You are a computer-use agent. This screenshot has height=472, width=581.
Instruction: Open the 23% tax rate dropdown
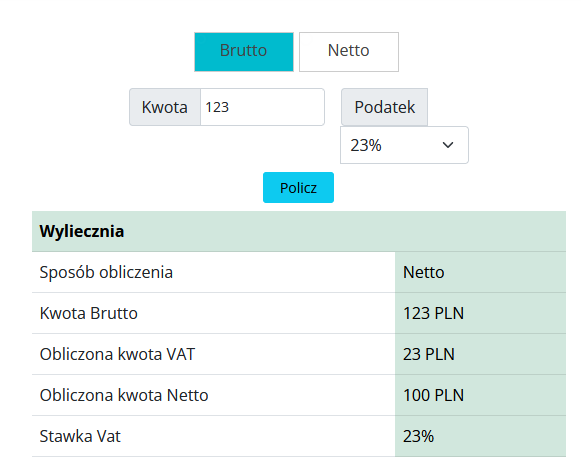404,145
